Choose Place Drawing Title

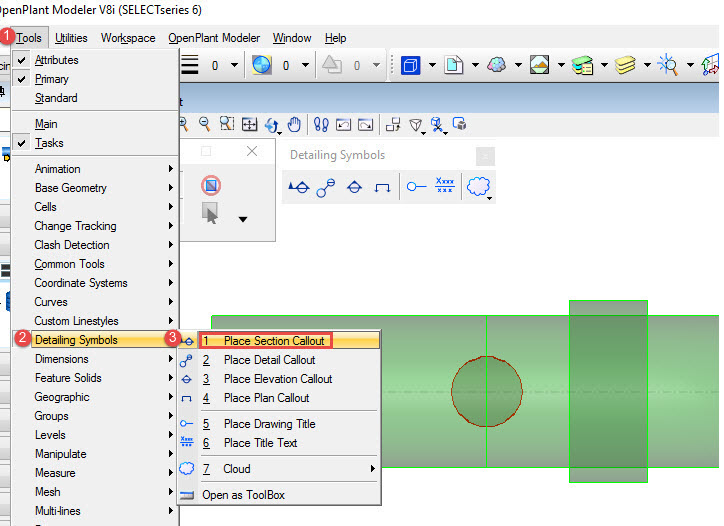[279, 423]
